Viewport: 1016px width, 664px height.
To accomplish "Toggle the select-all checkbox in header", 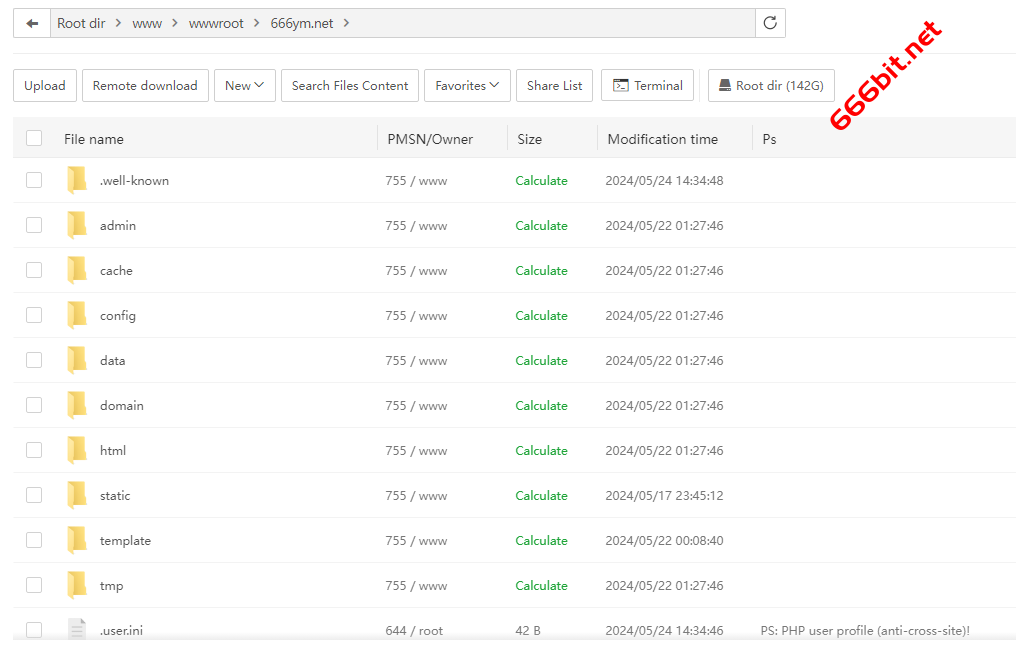I will (x=34, y=139).
